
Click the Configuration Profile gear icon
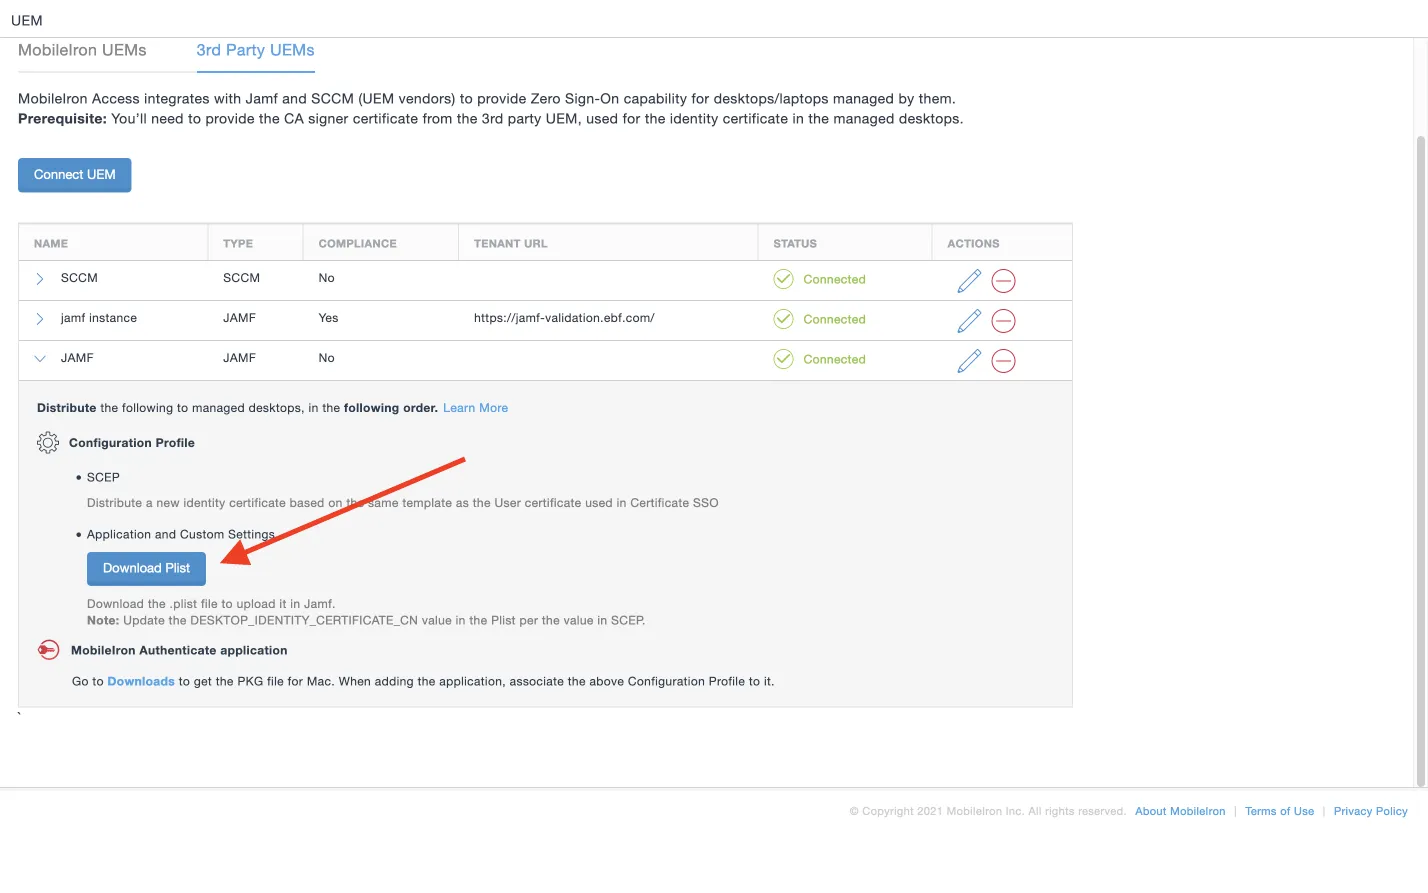tap(48, 443)
